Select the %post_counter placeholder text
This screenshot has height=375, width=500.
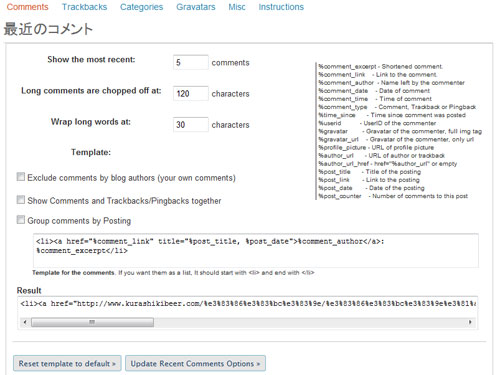340,196
